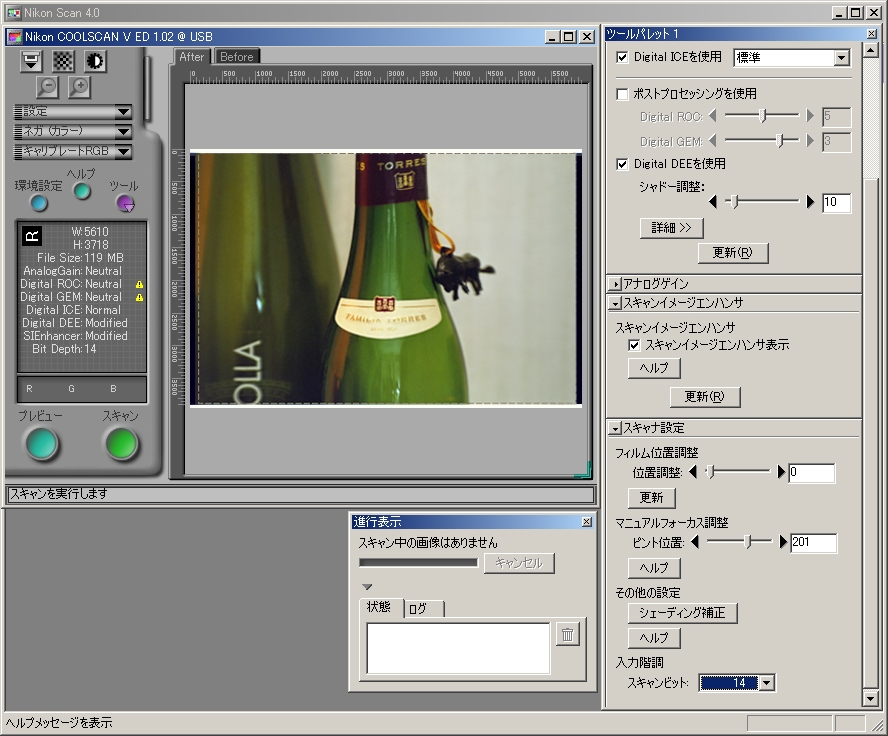
Task: Click the tool palette scroll down arrow
Action: (x=870, y=698)
